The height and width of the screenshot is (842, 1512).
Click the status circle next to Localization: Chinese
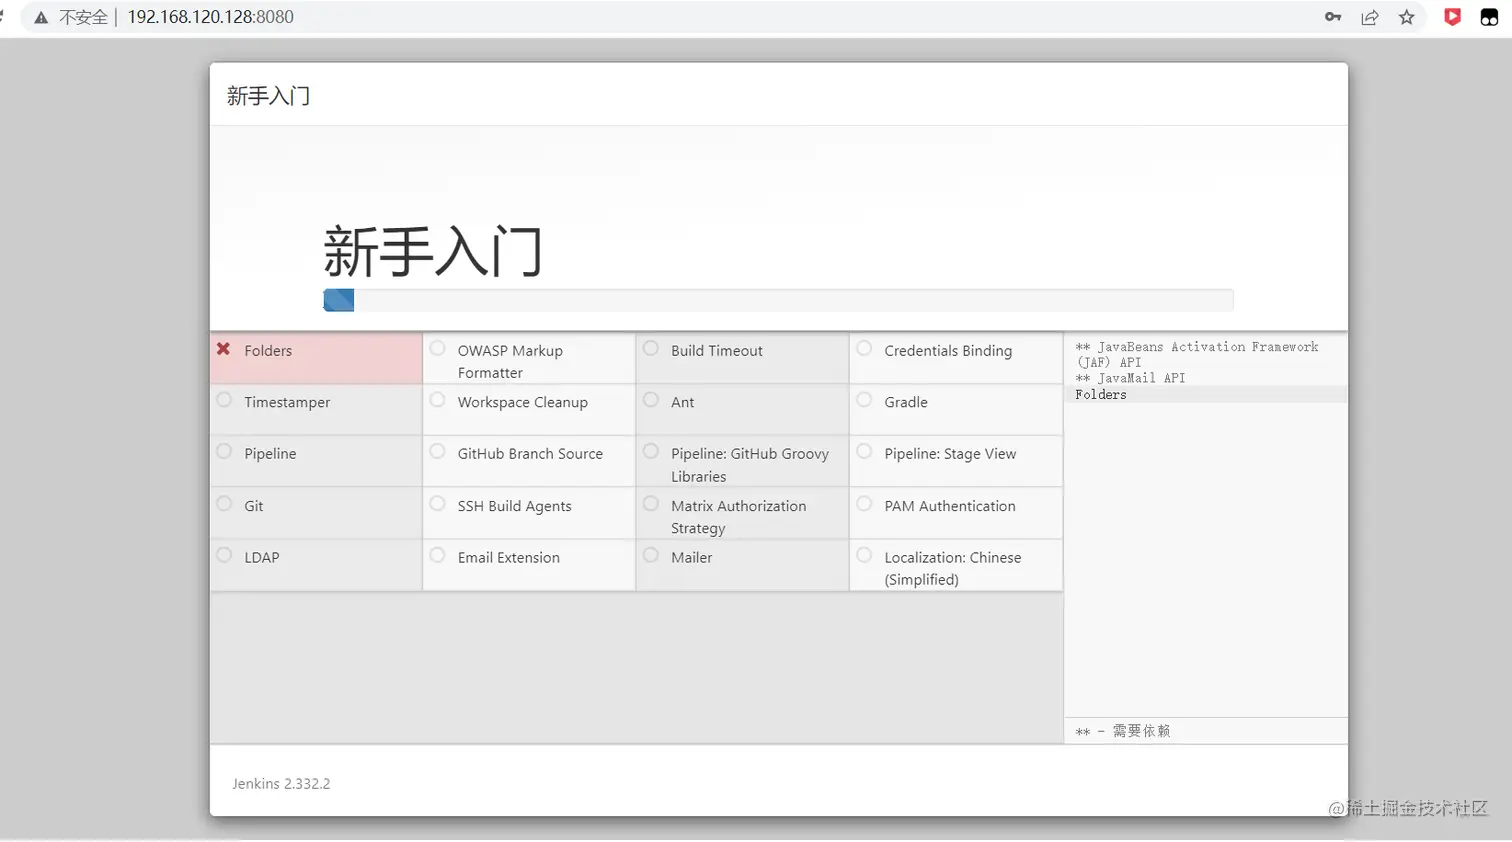(x=864, y=555)
